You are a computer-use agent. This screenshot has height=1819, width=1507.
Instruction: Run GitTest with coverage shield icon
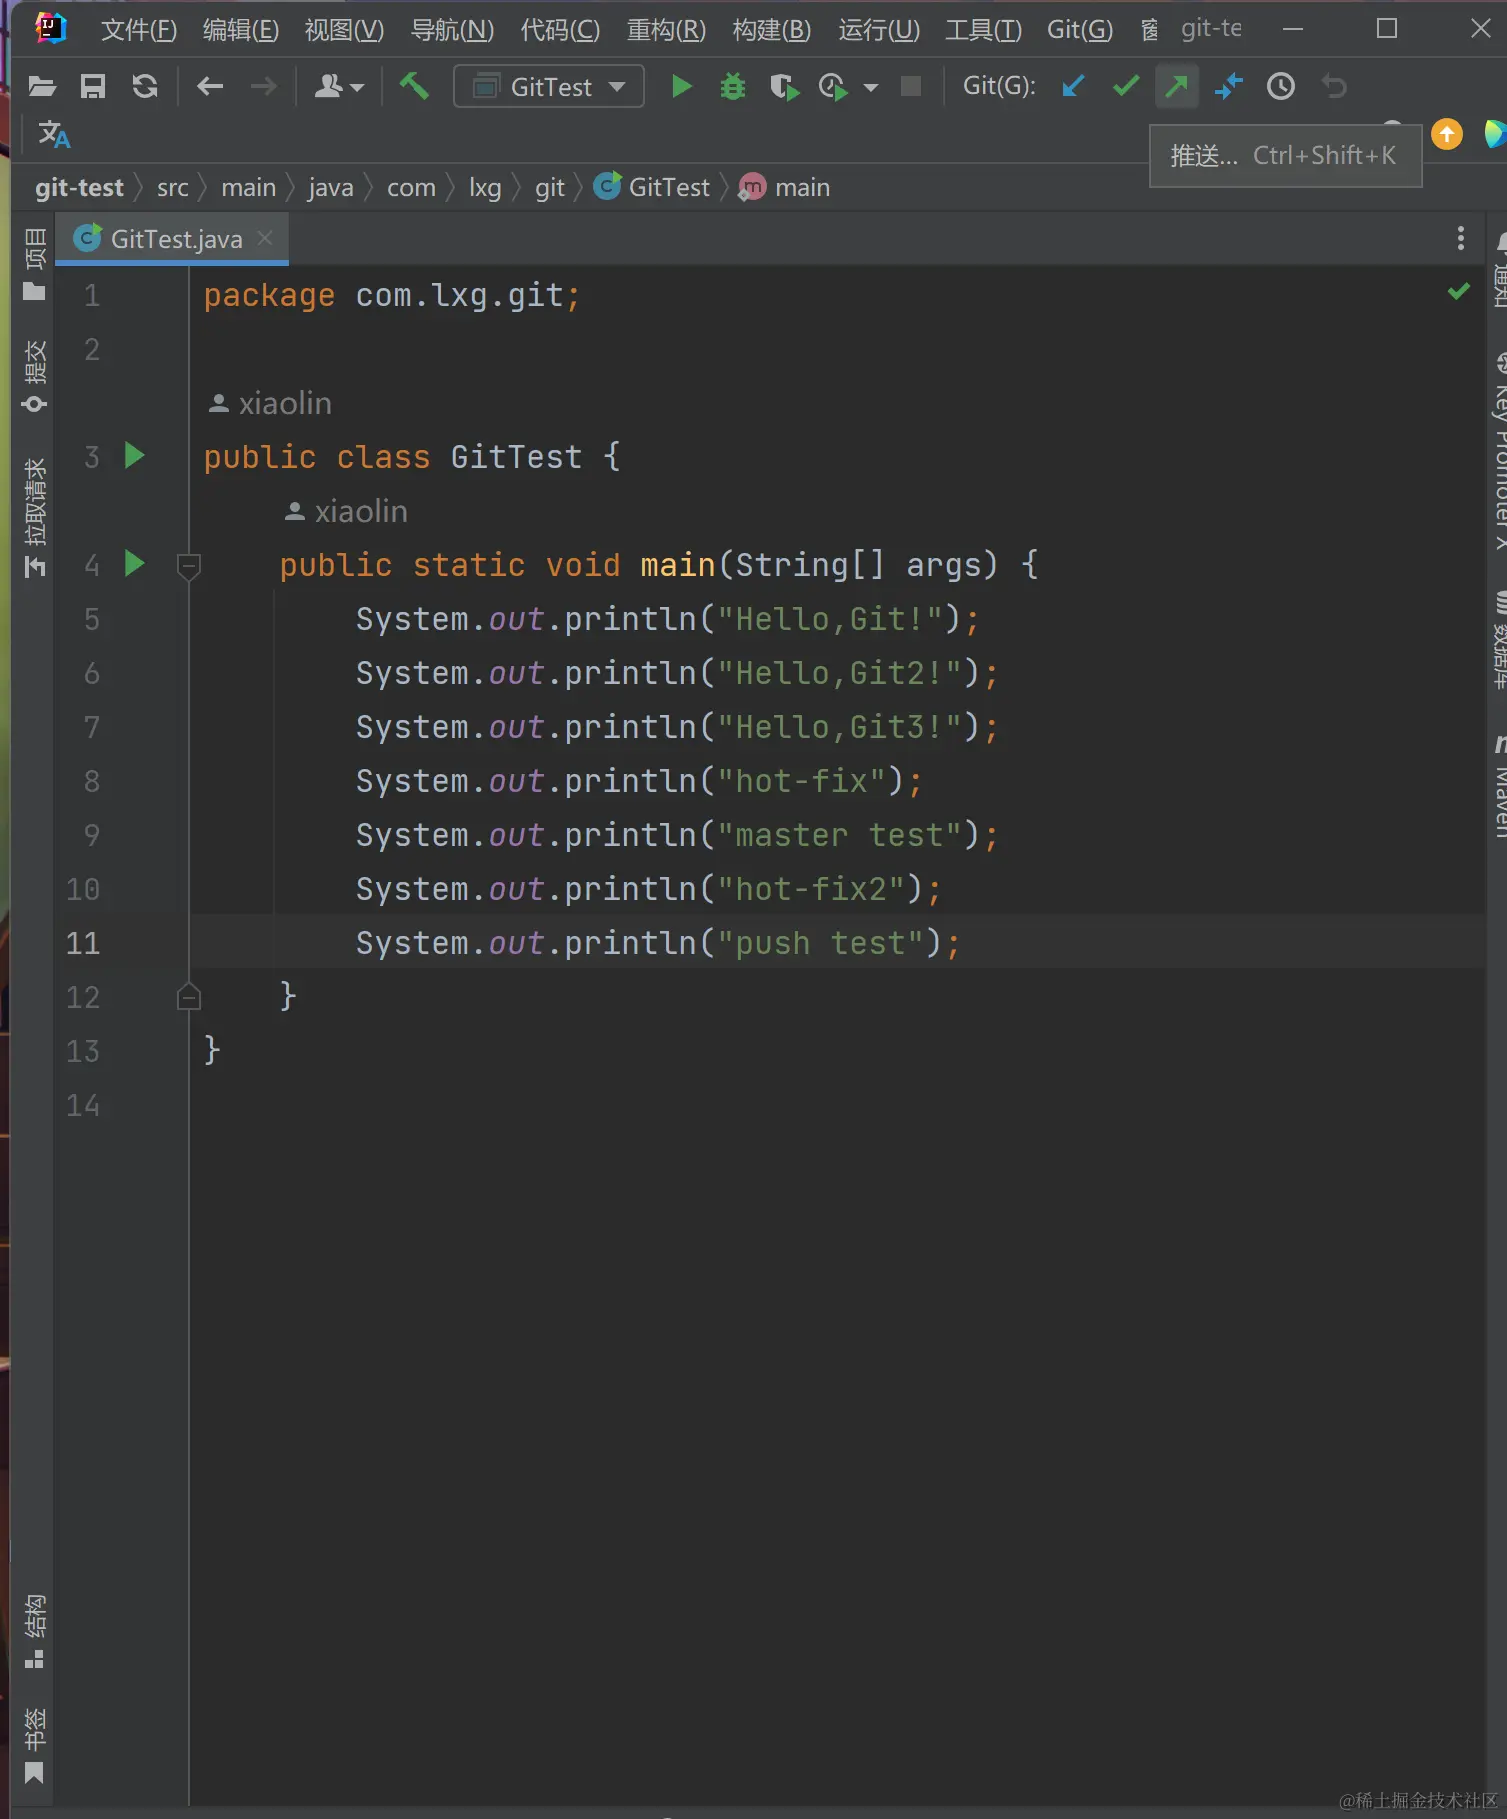(785, 88)
